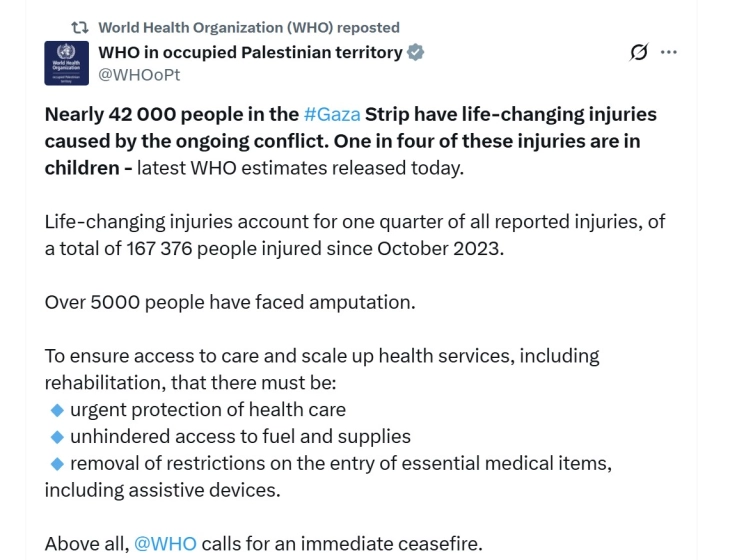
Task: Open the #Gaza hashtag
Action: pos(331,114)
